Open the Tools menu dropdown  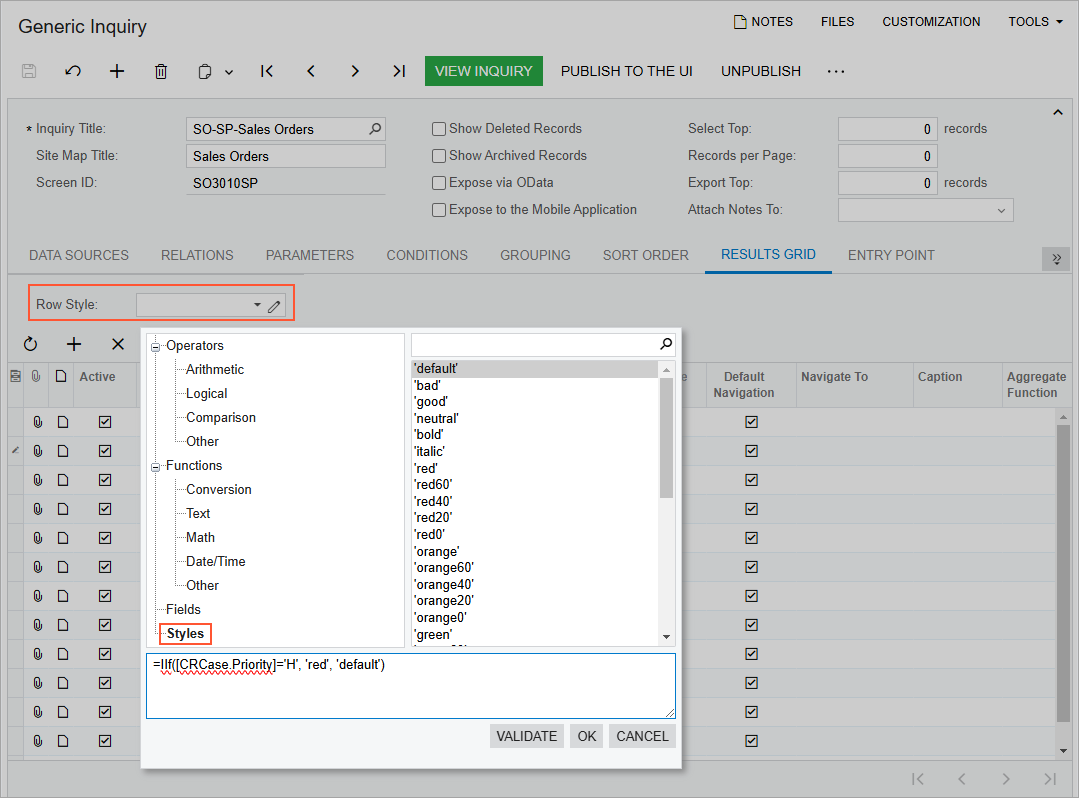click(x=1035, y=22)
